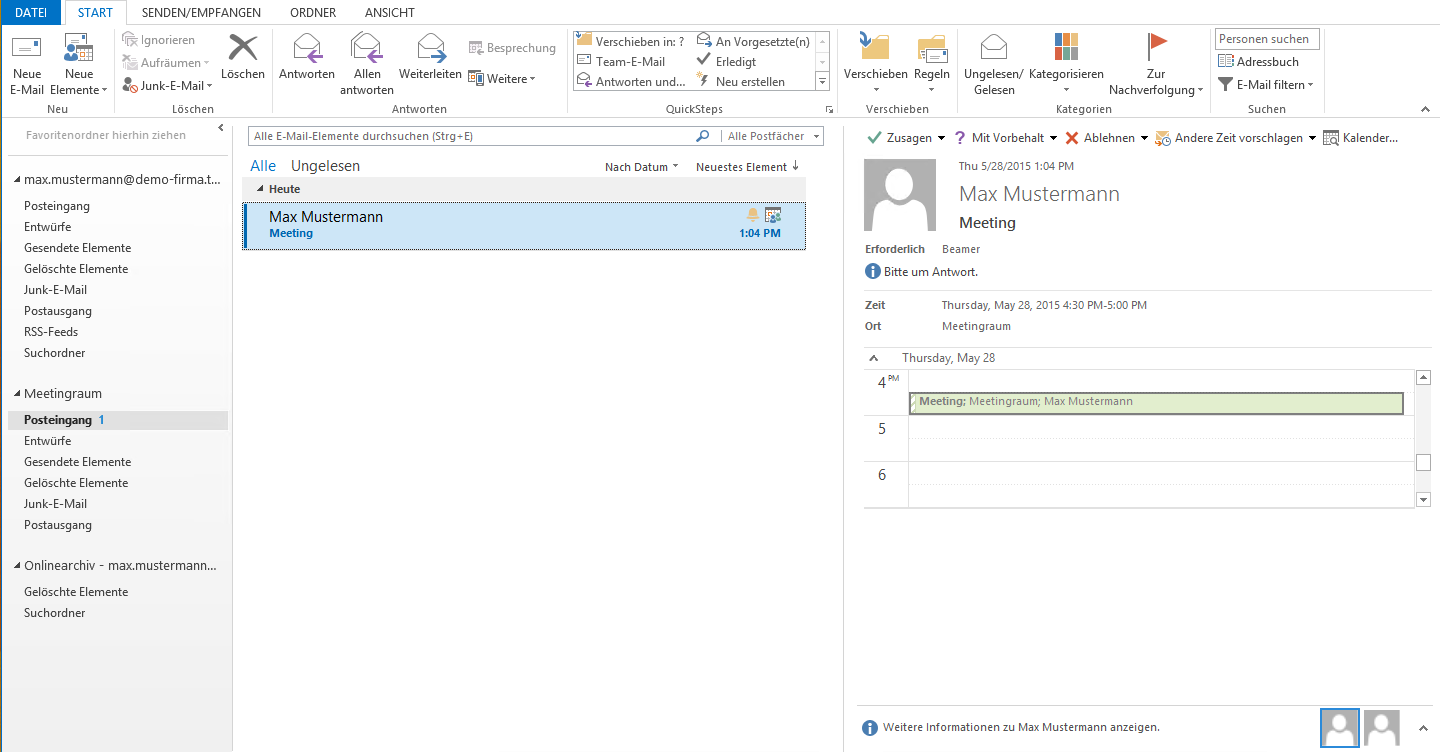Collapse the Thursday, May 28 calendar preview

pyautogui.click(x=874, y=358)
